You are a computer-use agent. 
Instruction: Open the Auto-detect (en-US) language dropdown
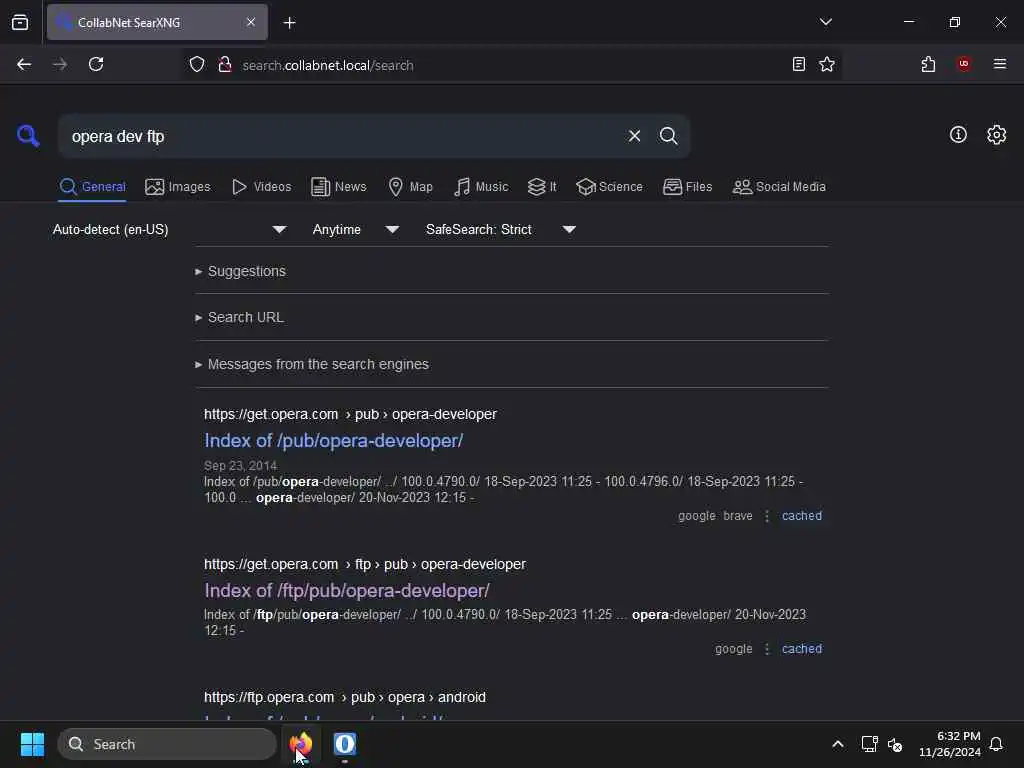pos(170,229)
